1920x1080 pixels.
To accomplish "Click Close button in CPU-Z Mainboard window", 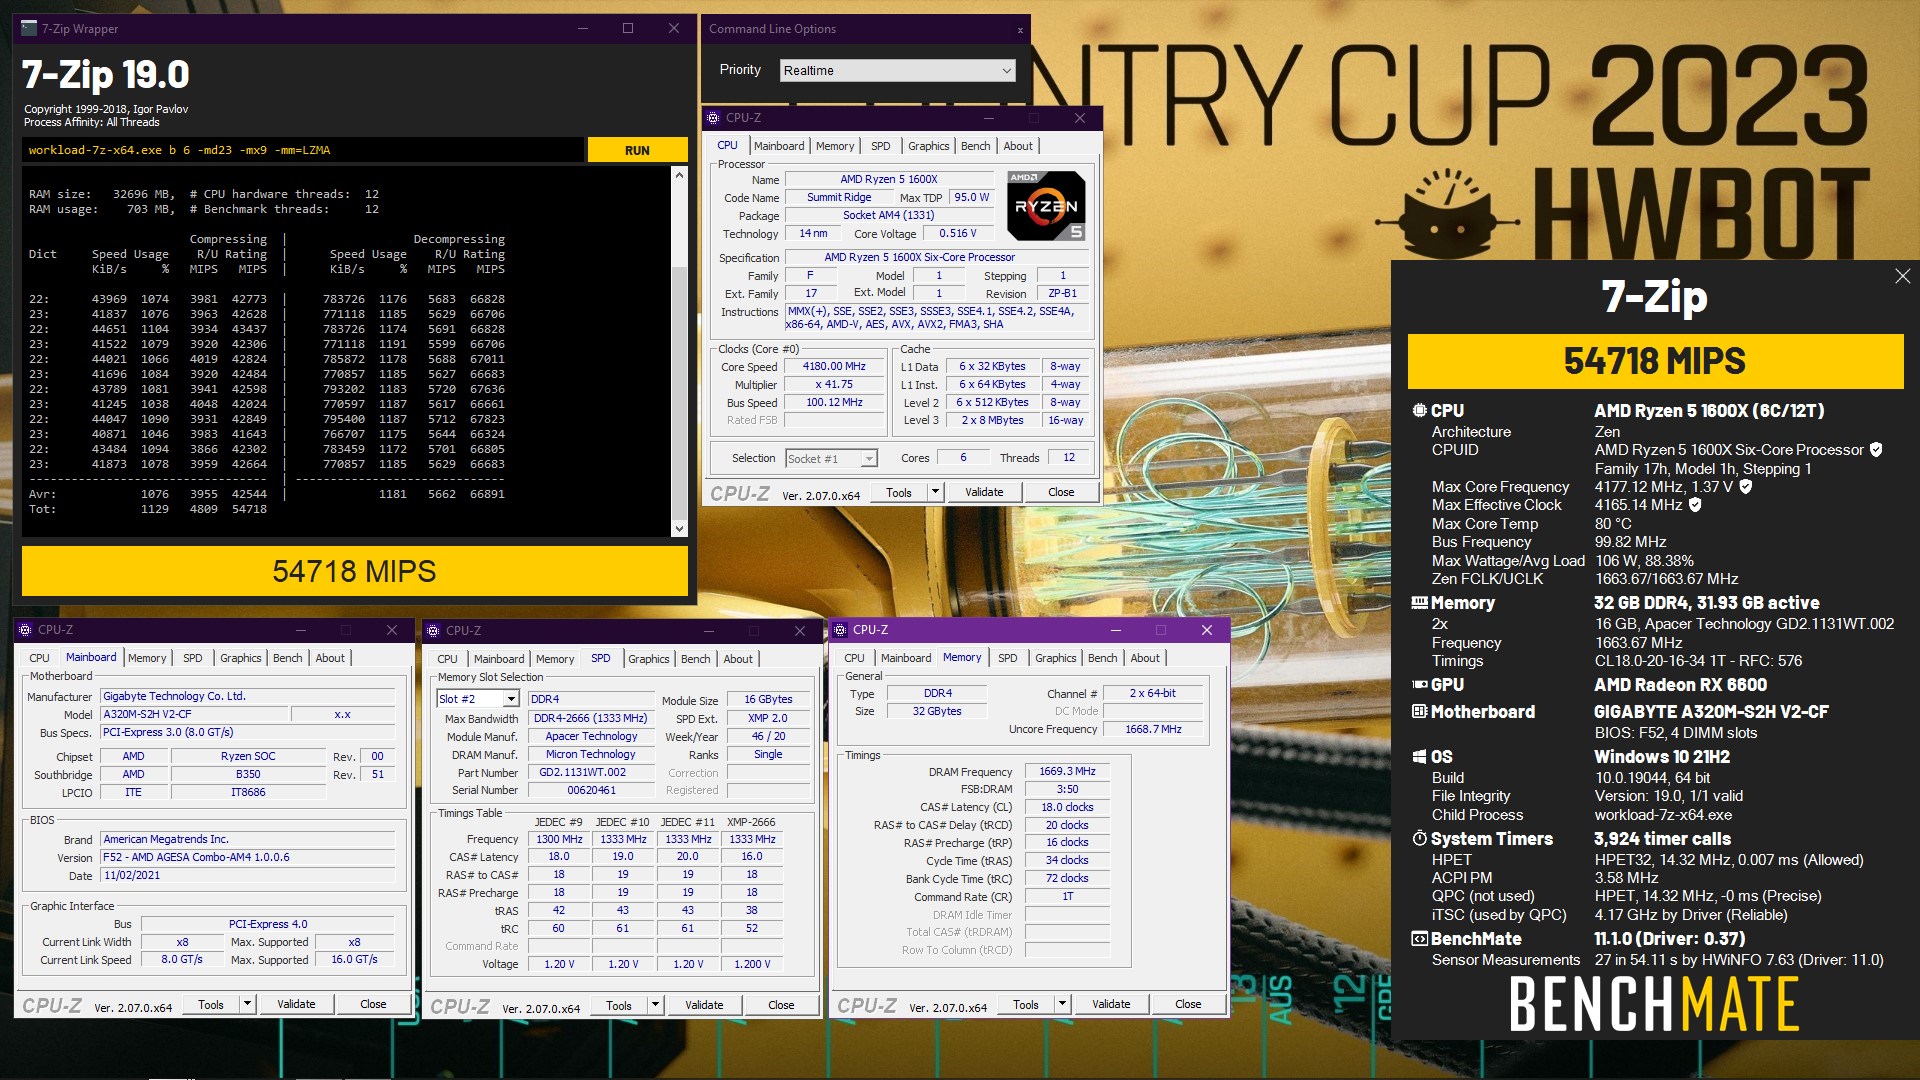I will pyautogui.click(x=373, y=1004).
